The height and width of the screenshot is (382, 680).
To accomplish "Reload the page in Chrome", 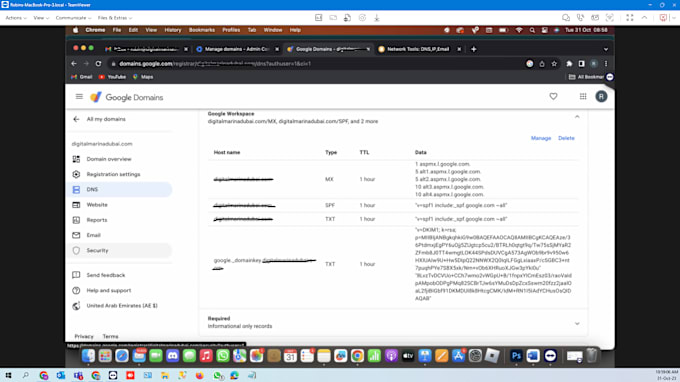I will [98, 64].
